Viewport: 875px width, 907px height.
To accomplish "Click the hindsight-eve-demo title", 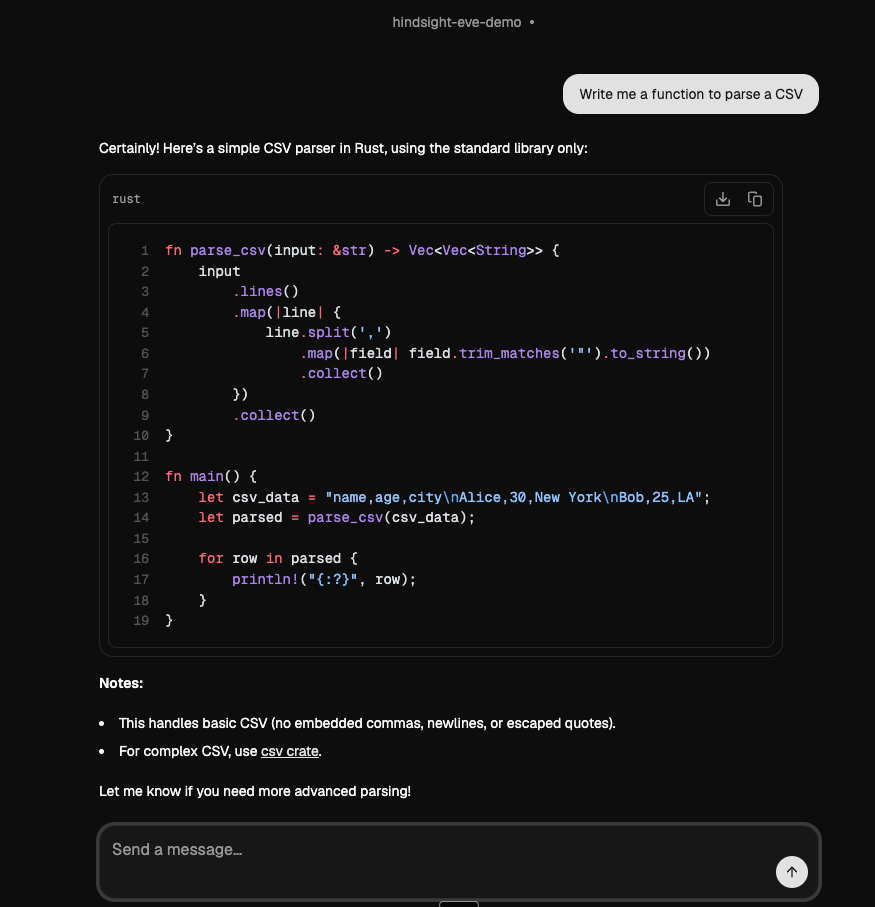I will click(x=457, y=23).
